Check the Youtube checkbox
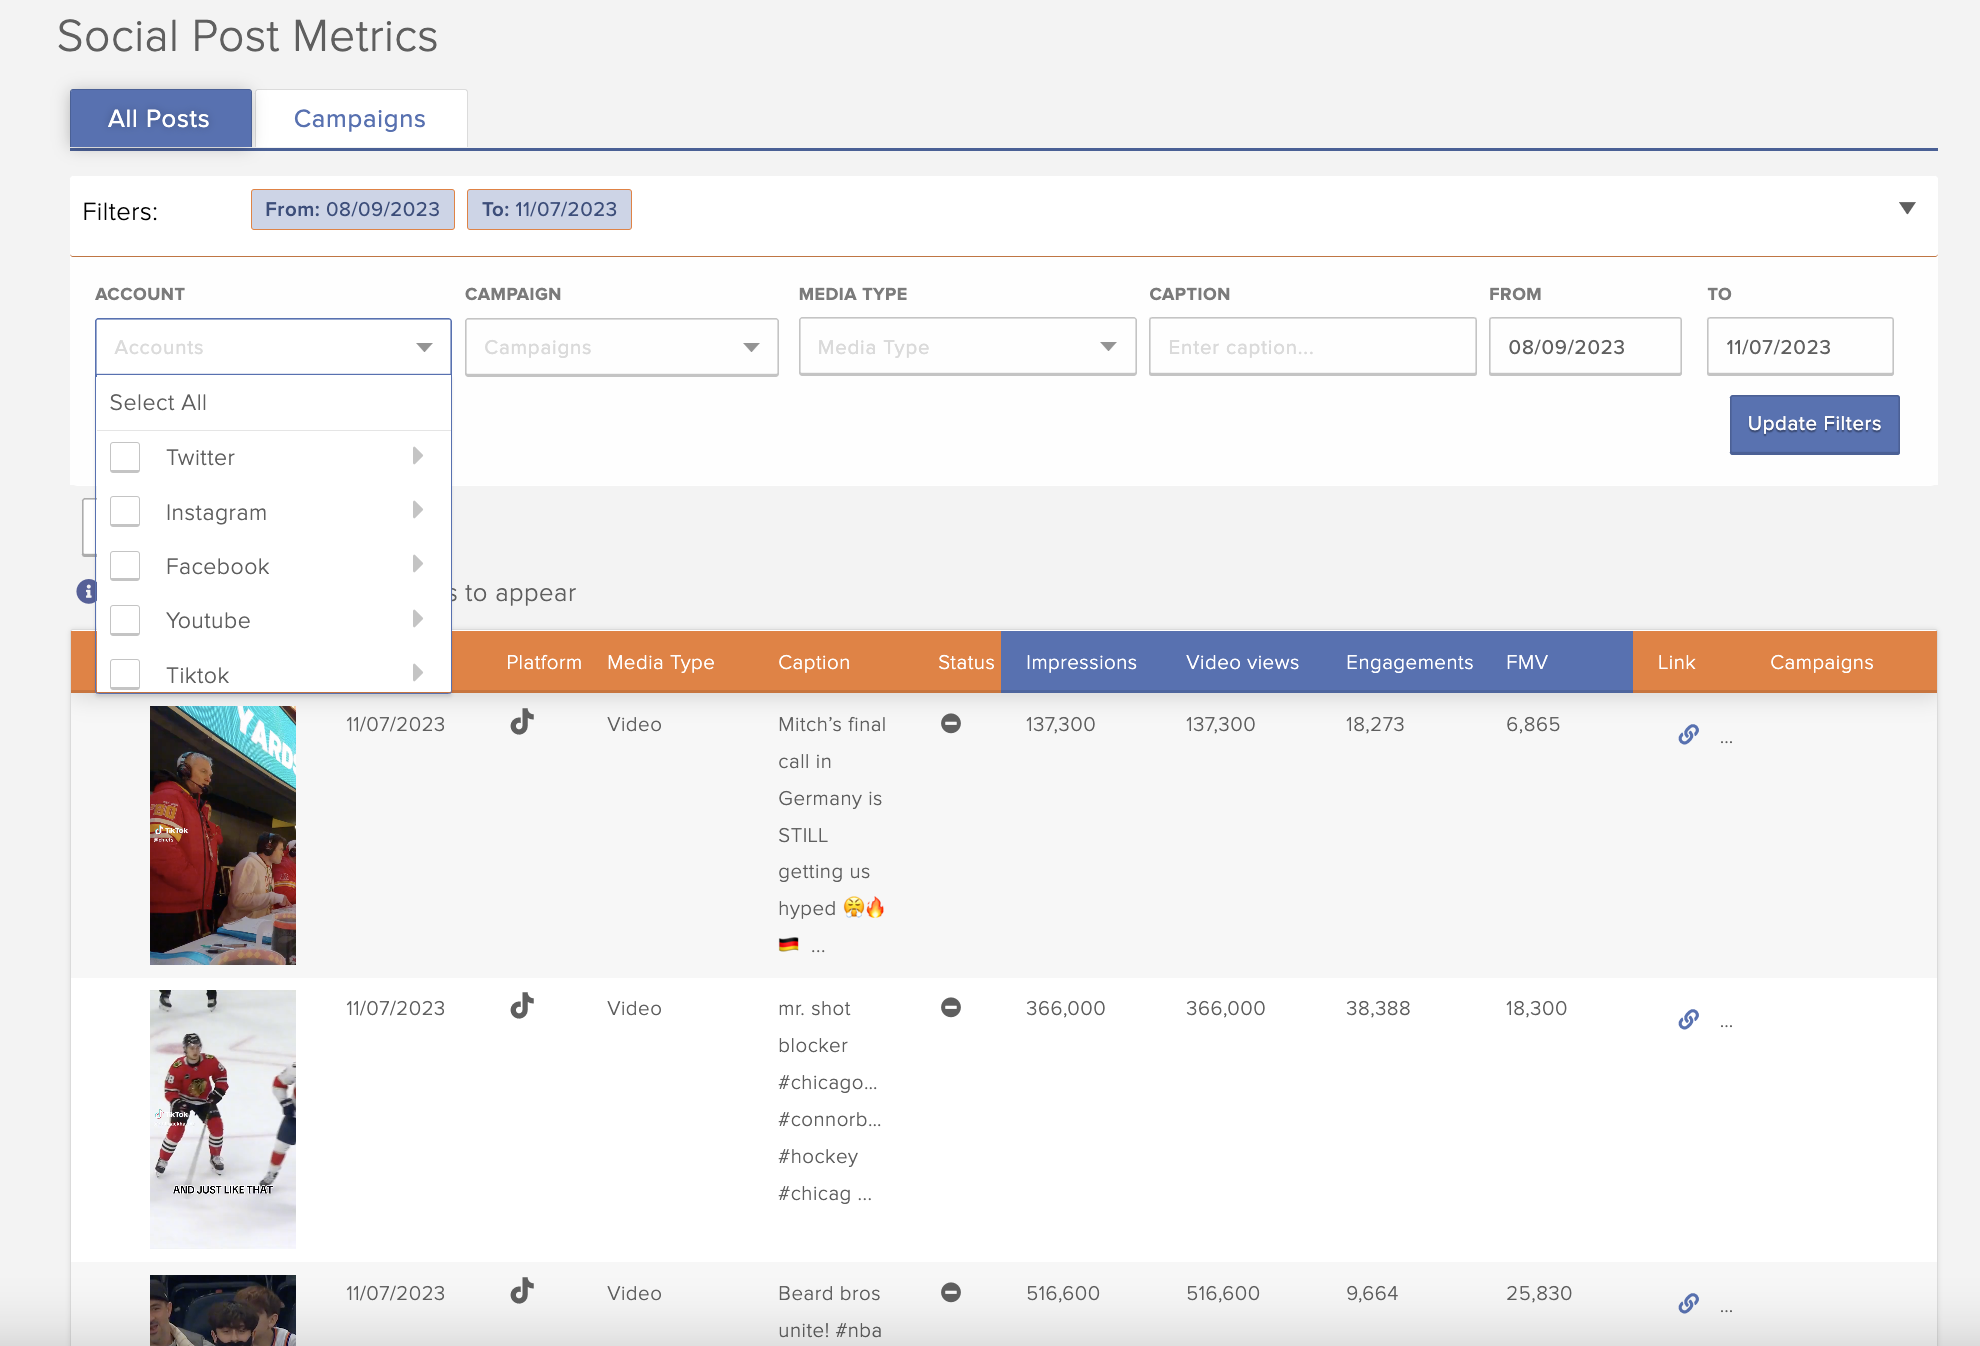The image size is (1980, 1346). (124, 619)
